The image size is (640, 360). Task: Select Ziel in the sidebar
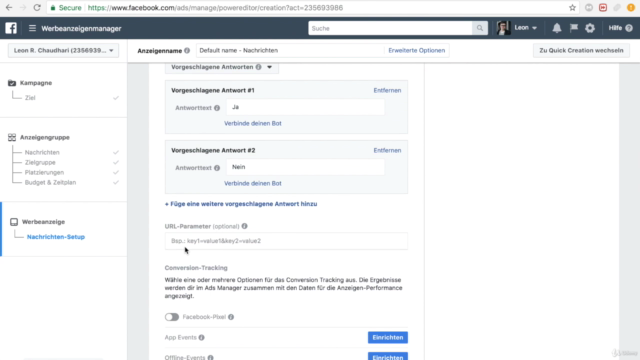[30, 98]
